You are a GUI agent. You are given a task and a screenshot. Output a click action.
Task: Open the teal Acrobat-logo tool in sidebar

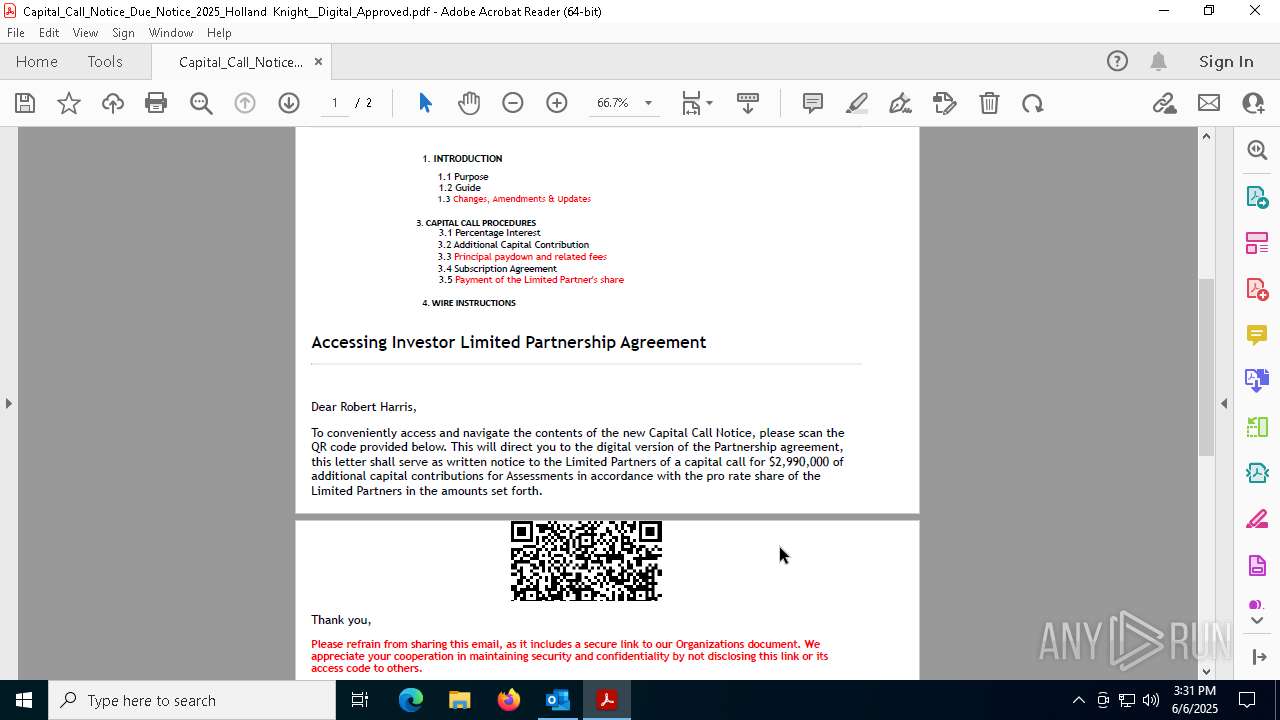click(1257, 473)
